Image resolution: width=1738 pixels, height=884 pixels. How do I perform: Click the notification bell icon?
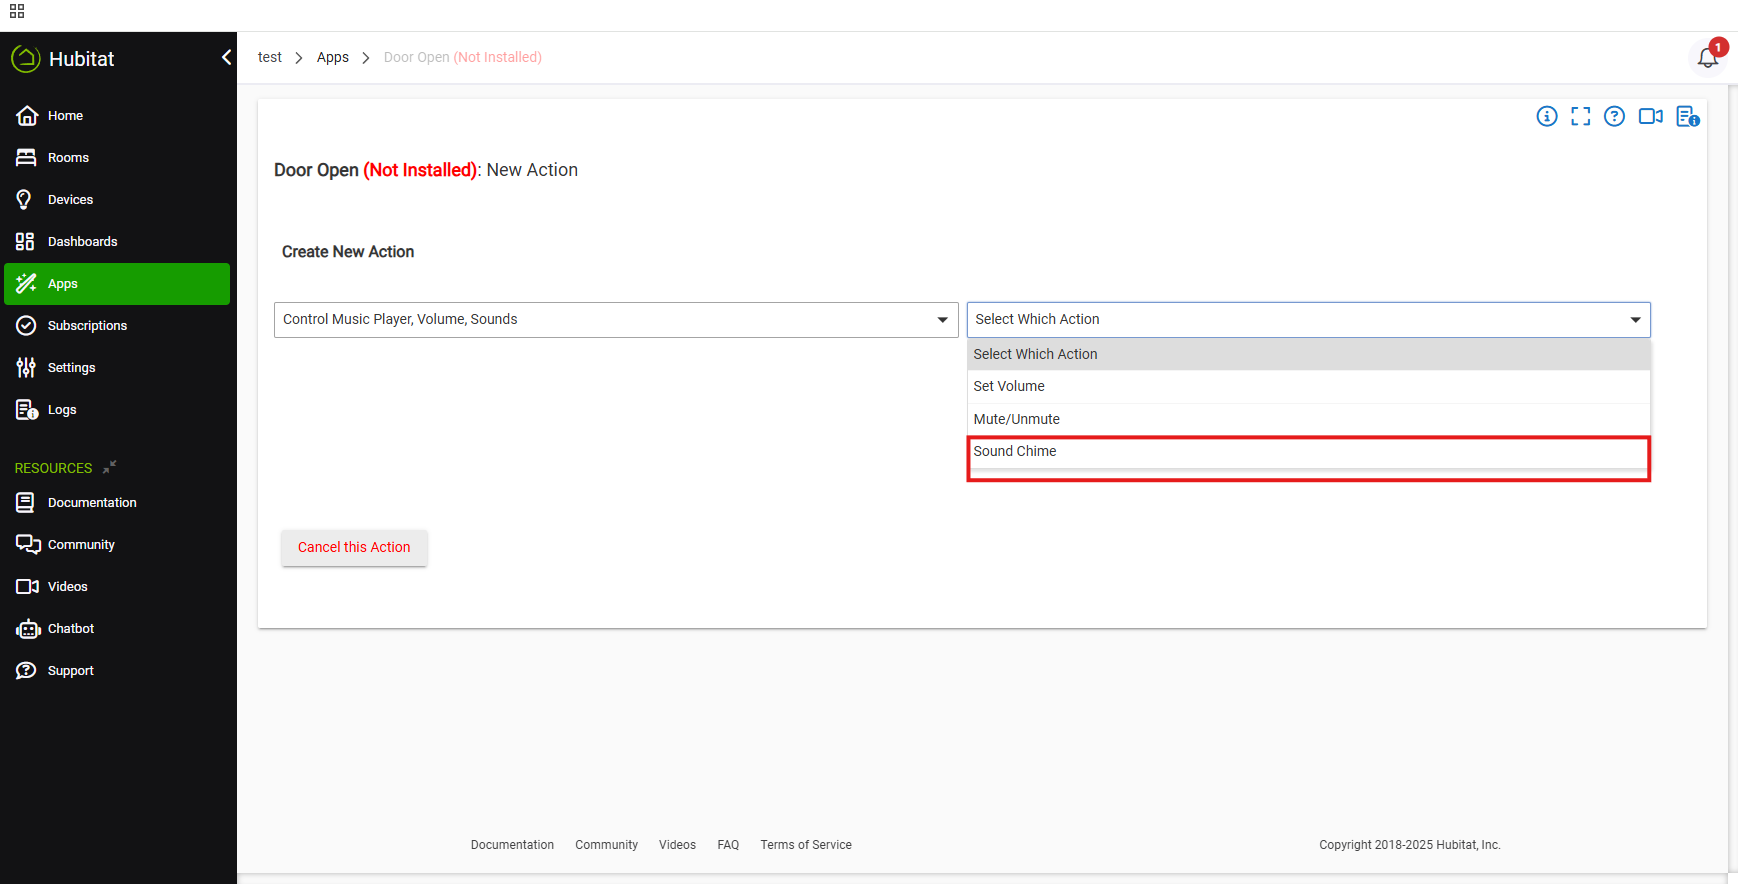point(1708,58)
